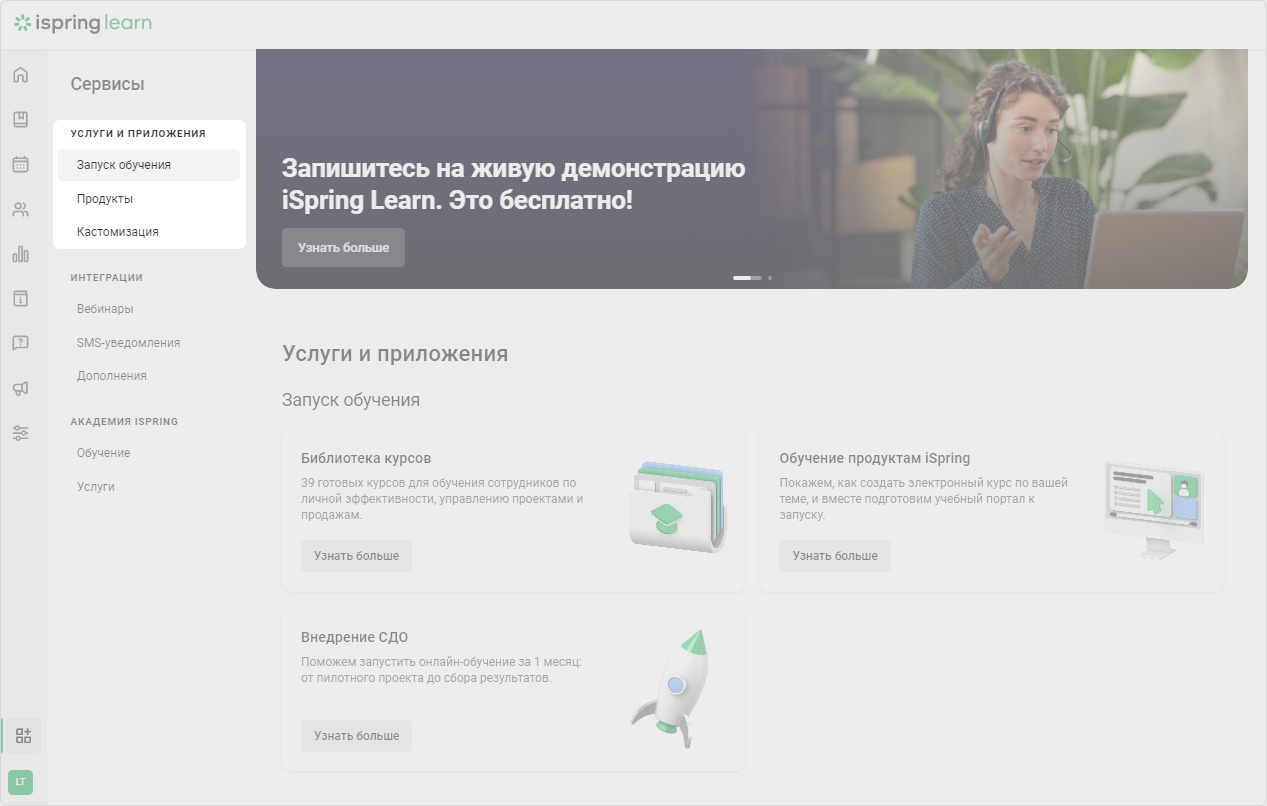
Task: Open the courses book icon in sidebar
Action: point(21,120)
